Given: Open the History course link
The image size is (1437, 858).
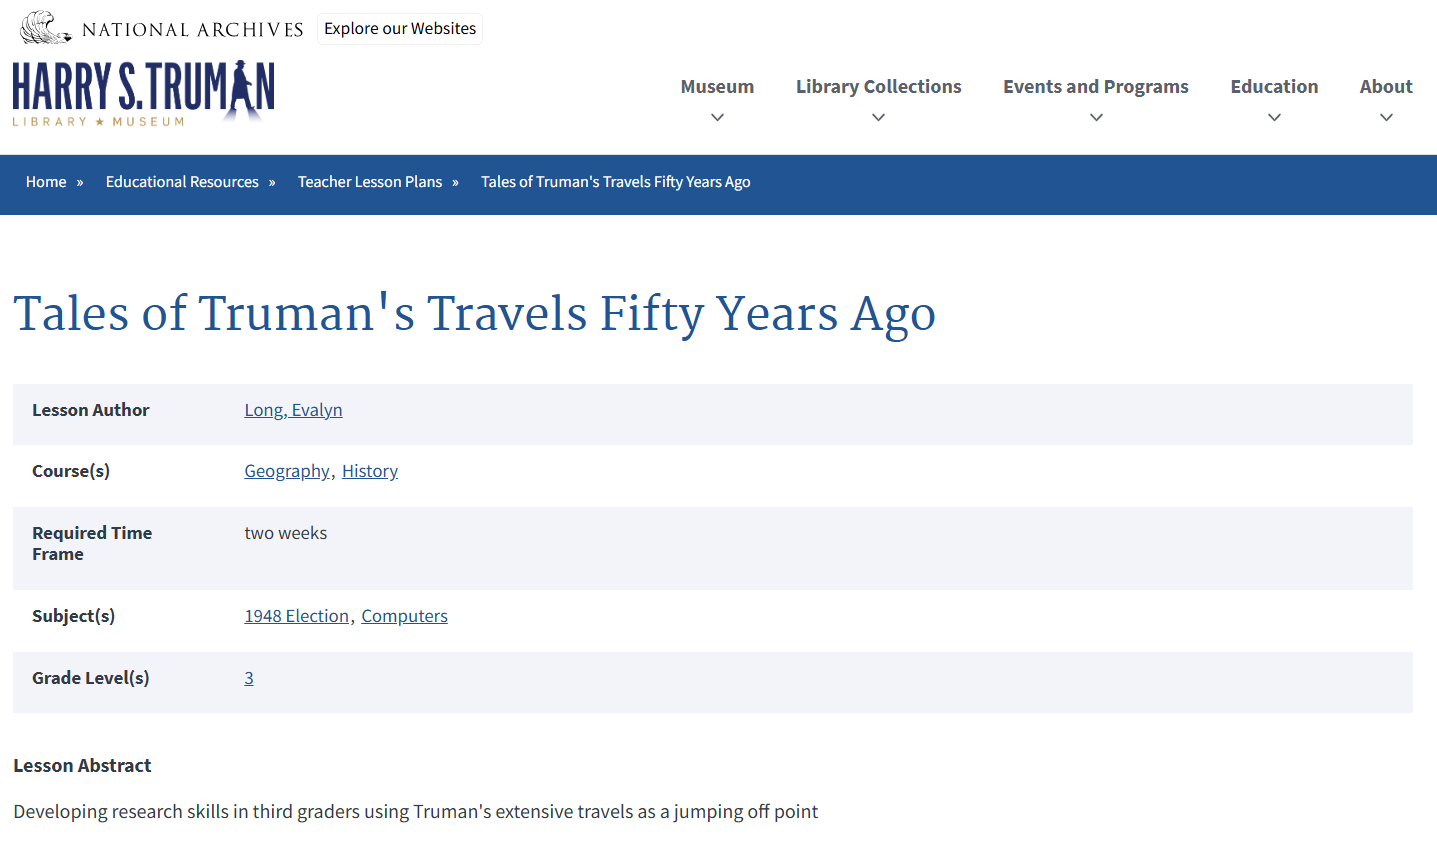Looking at the screenshot, I should pyautogui.click(x=369, y=471).
